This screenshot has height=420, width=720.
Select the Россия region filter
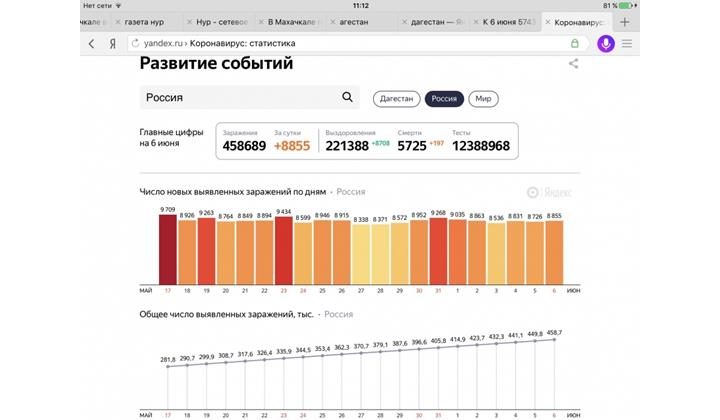click(x=444, y=99)
